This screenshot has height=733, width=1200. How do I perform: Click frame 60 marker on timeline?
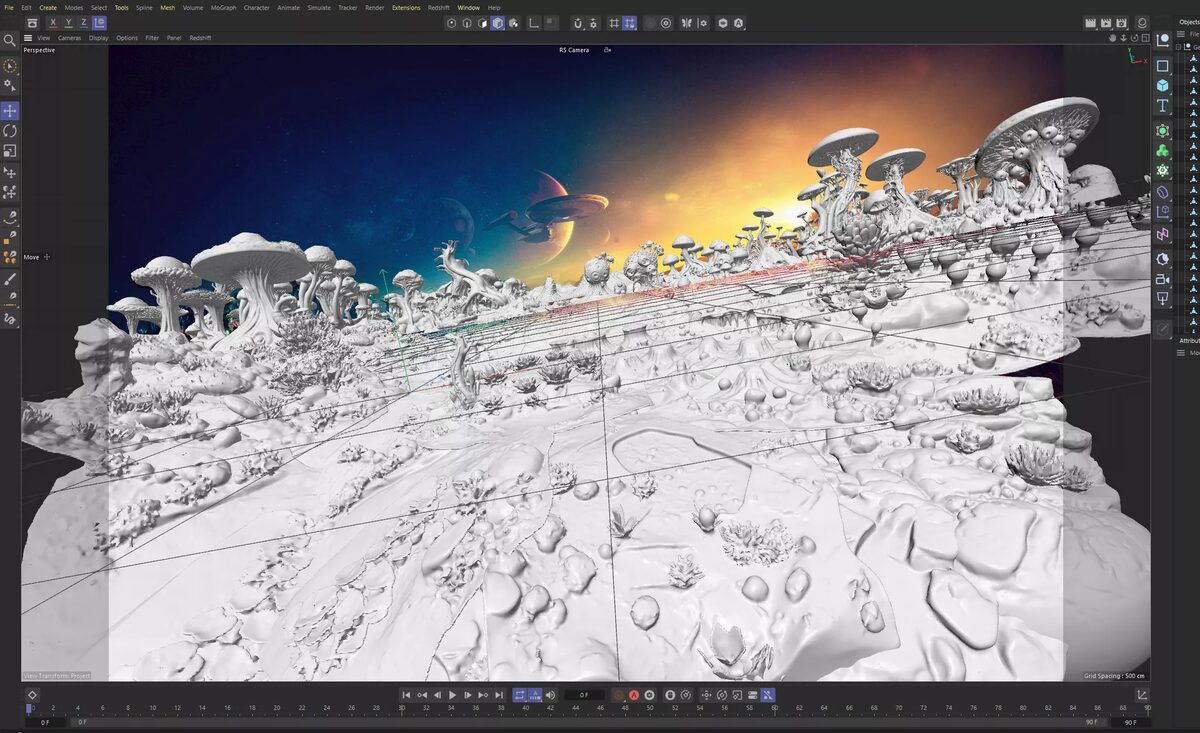[774, 708]
